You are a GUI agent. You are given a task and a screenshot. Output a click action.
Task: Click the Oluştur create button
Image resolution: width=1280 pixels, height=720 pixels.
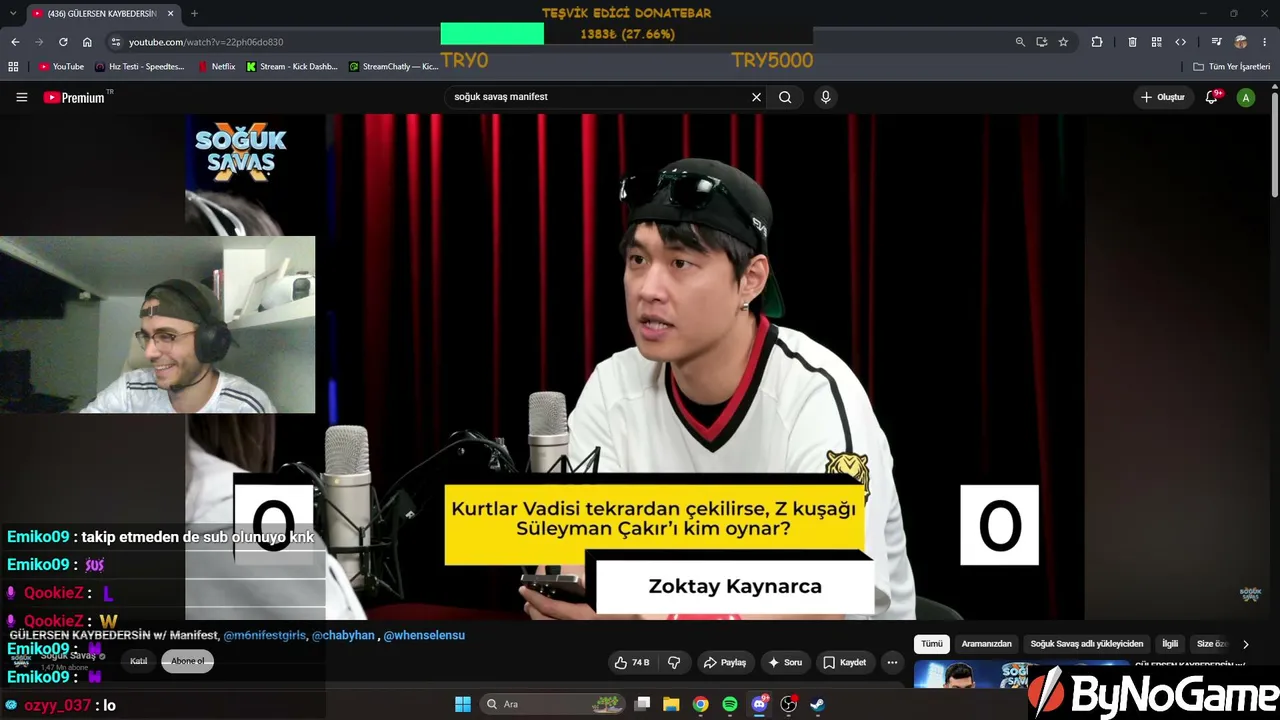(x=1163, y=97)
